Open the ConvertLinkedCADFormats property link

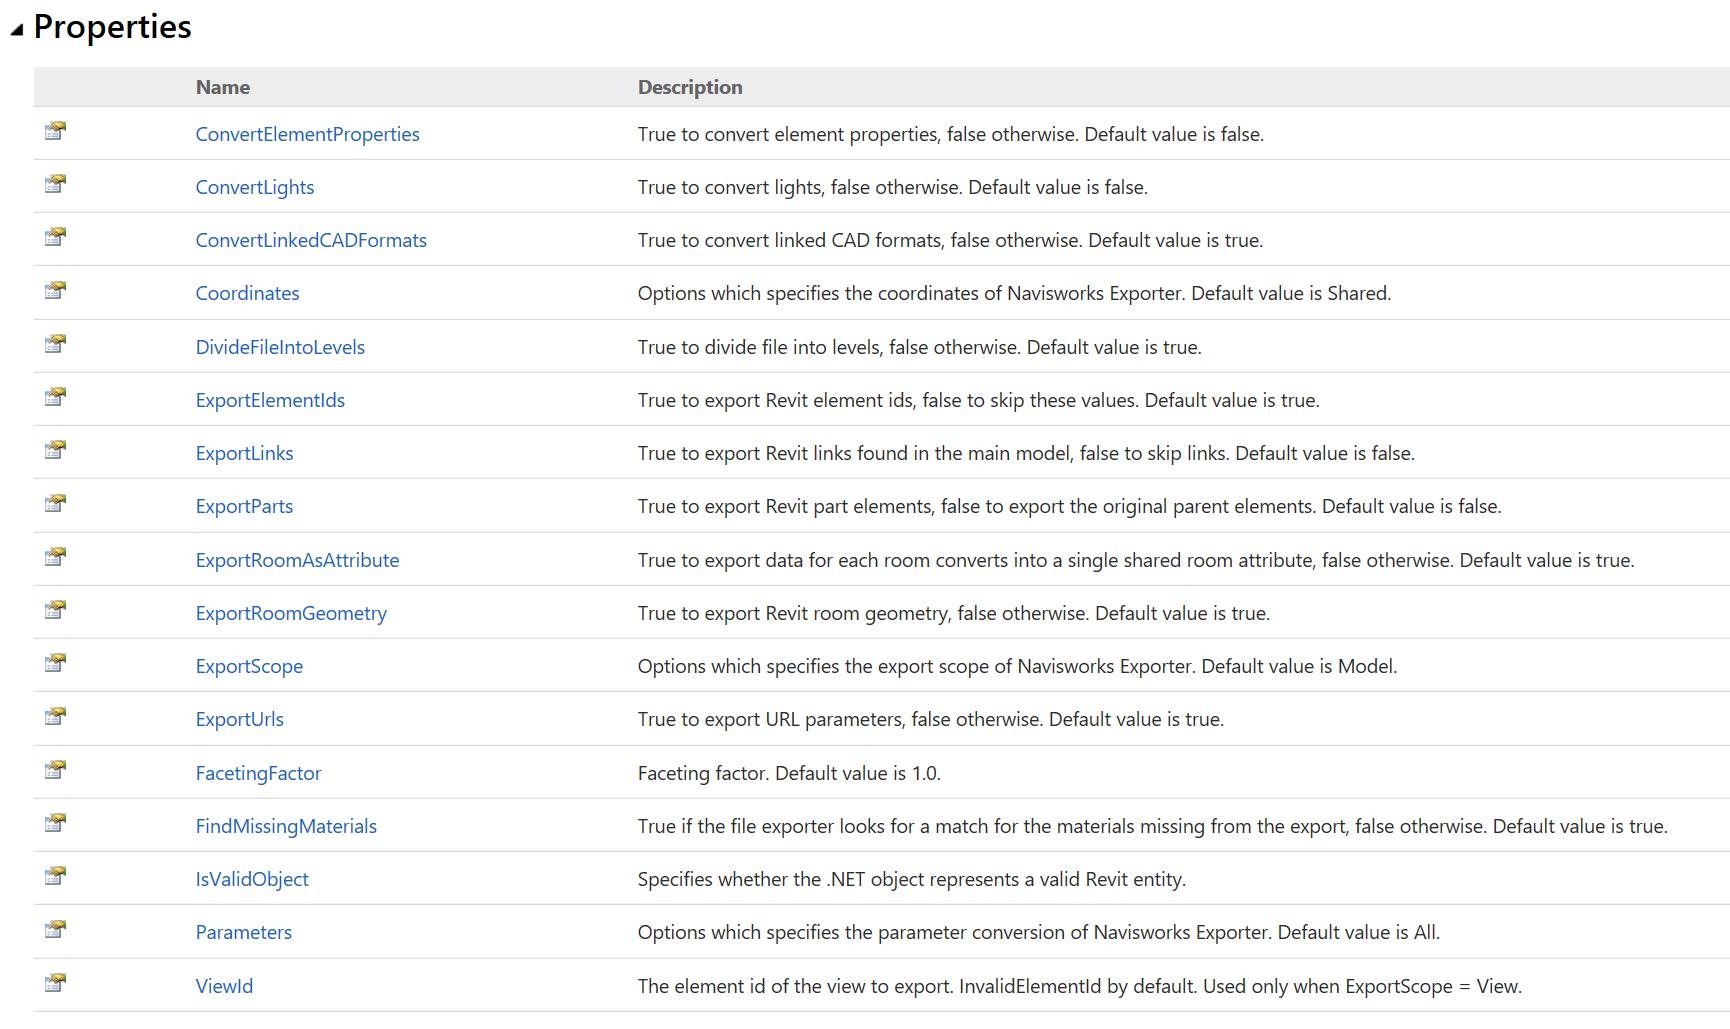pos(311,240)
